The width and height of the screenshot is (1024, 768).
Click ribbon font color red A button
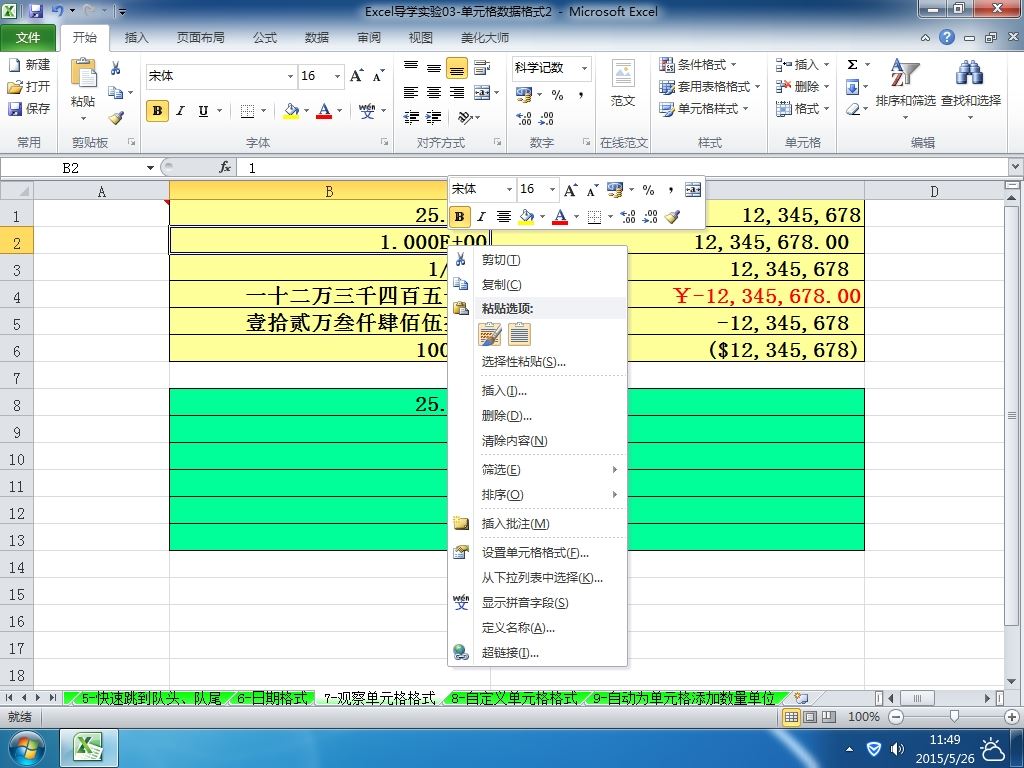coord(324,111)
